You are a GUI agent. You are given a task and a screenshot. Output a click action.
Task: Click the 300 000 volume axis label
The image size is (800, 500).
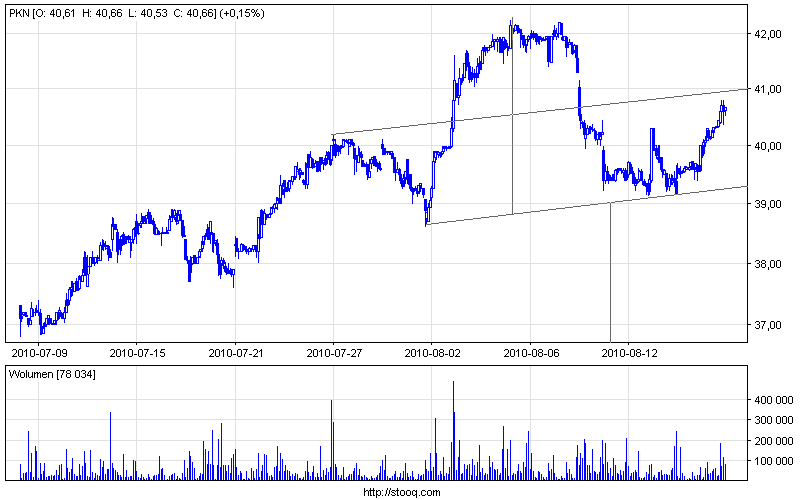(773, 420)
